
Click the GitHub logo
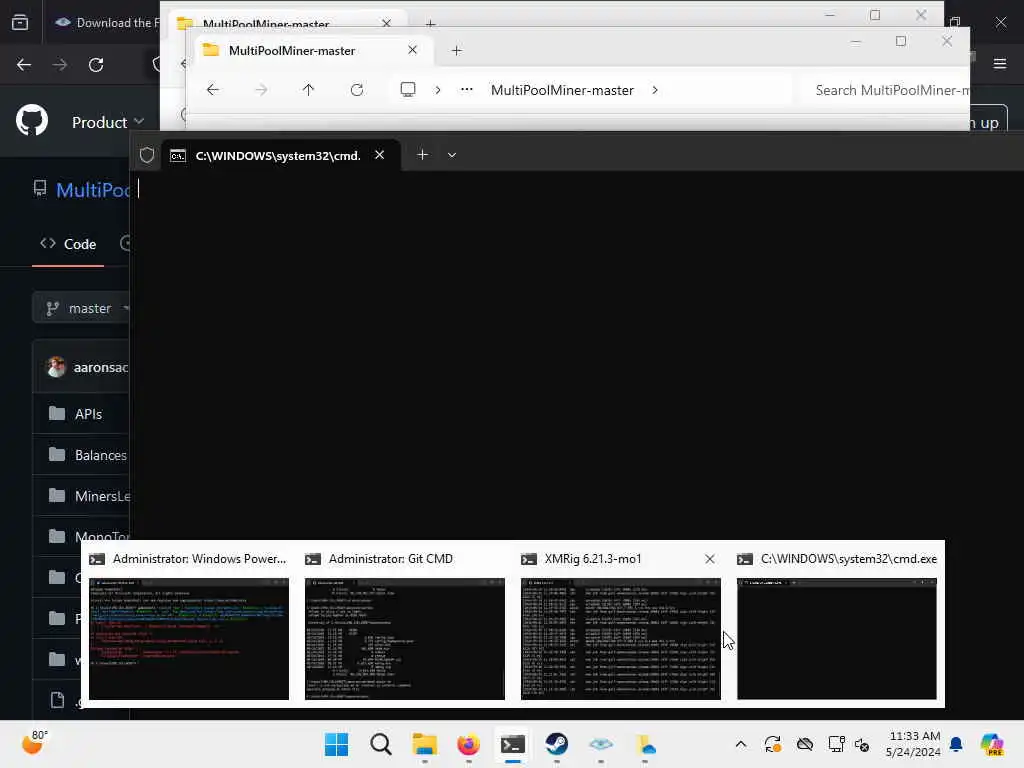coord(32,121)
